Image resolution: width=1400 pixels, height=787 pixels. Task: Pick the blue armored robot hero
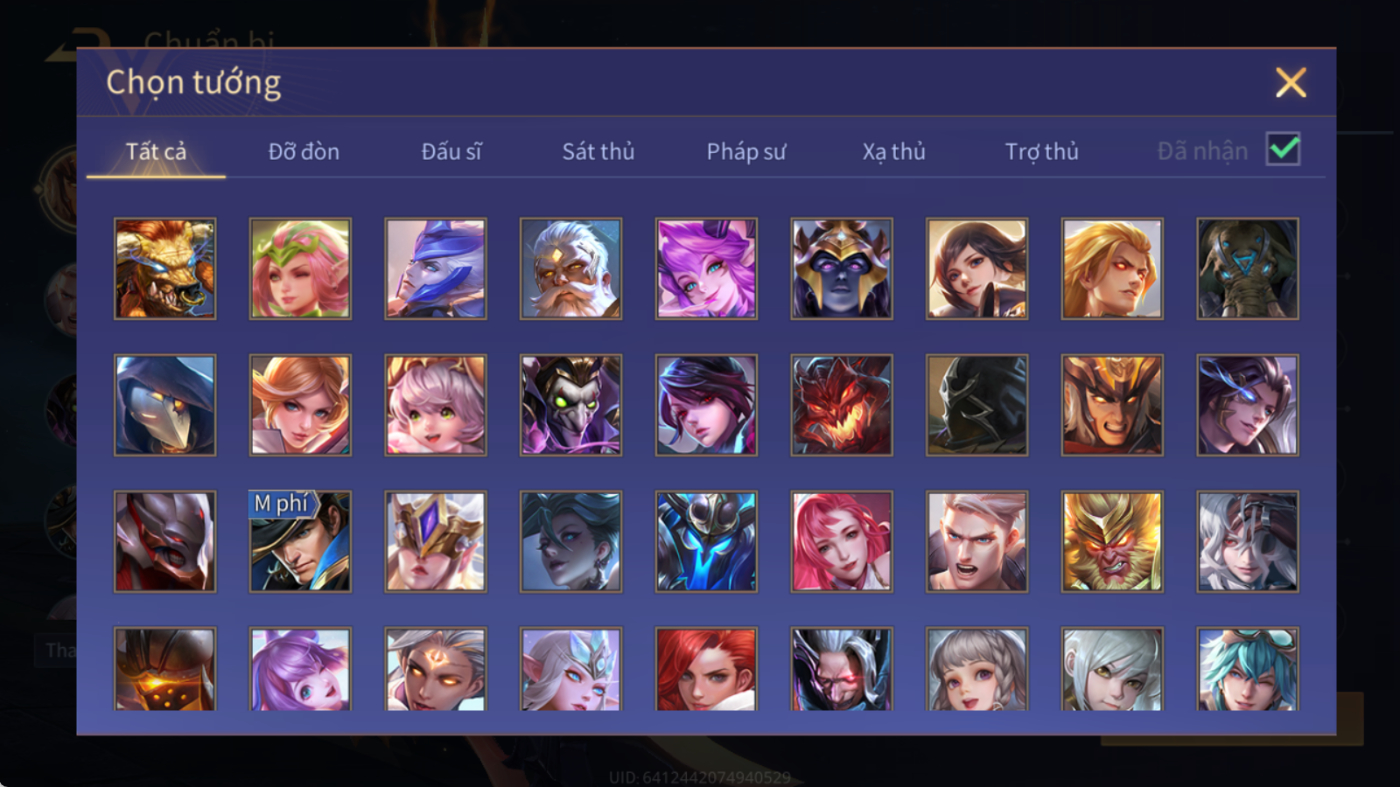tap(706, 541)
